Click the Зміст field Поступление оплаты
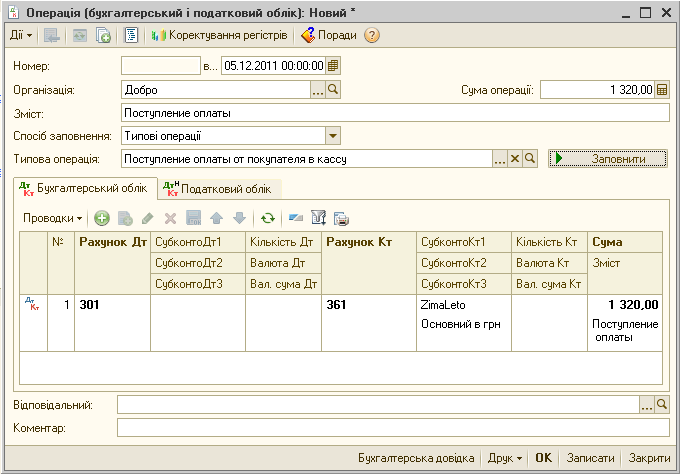Image resolution: width=680 pixels, height=474 pixels. click(x=395, y=113)
